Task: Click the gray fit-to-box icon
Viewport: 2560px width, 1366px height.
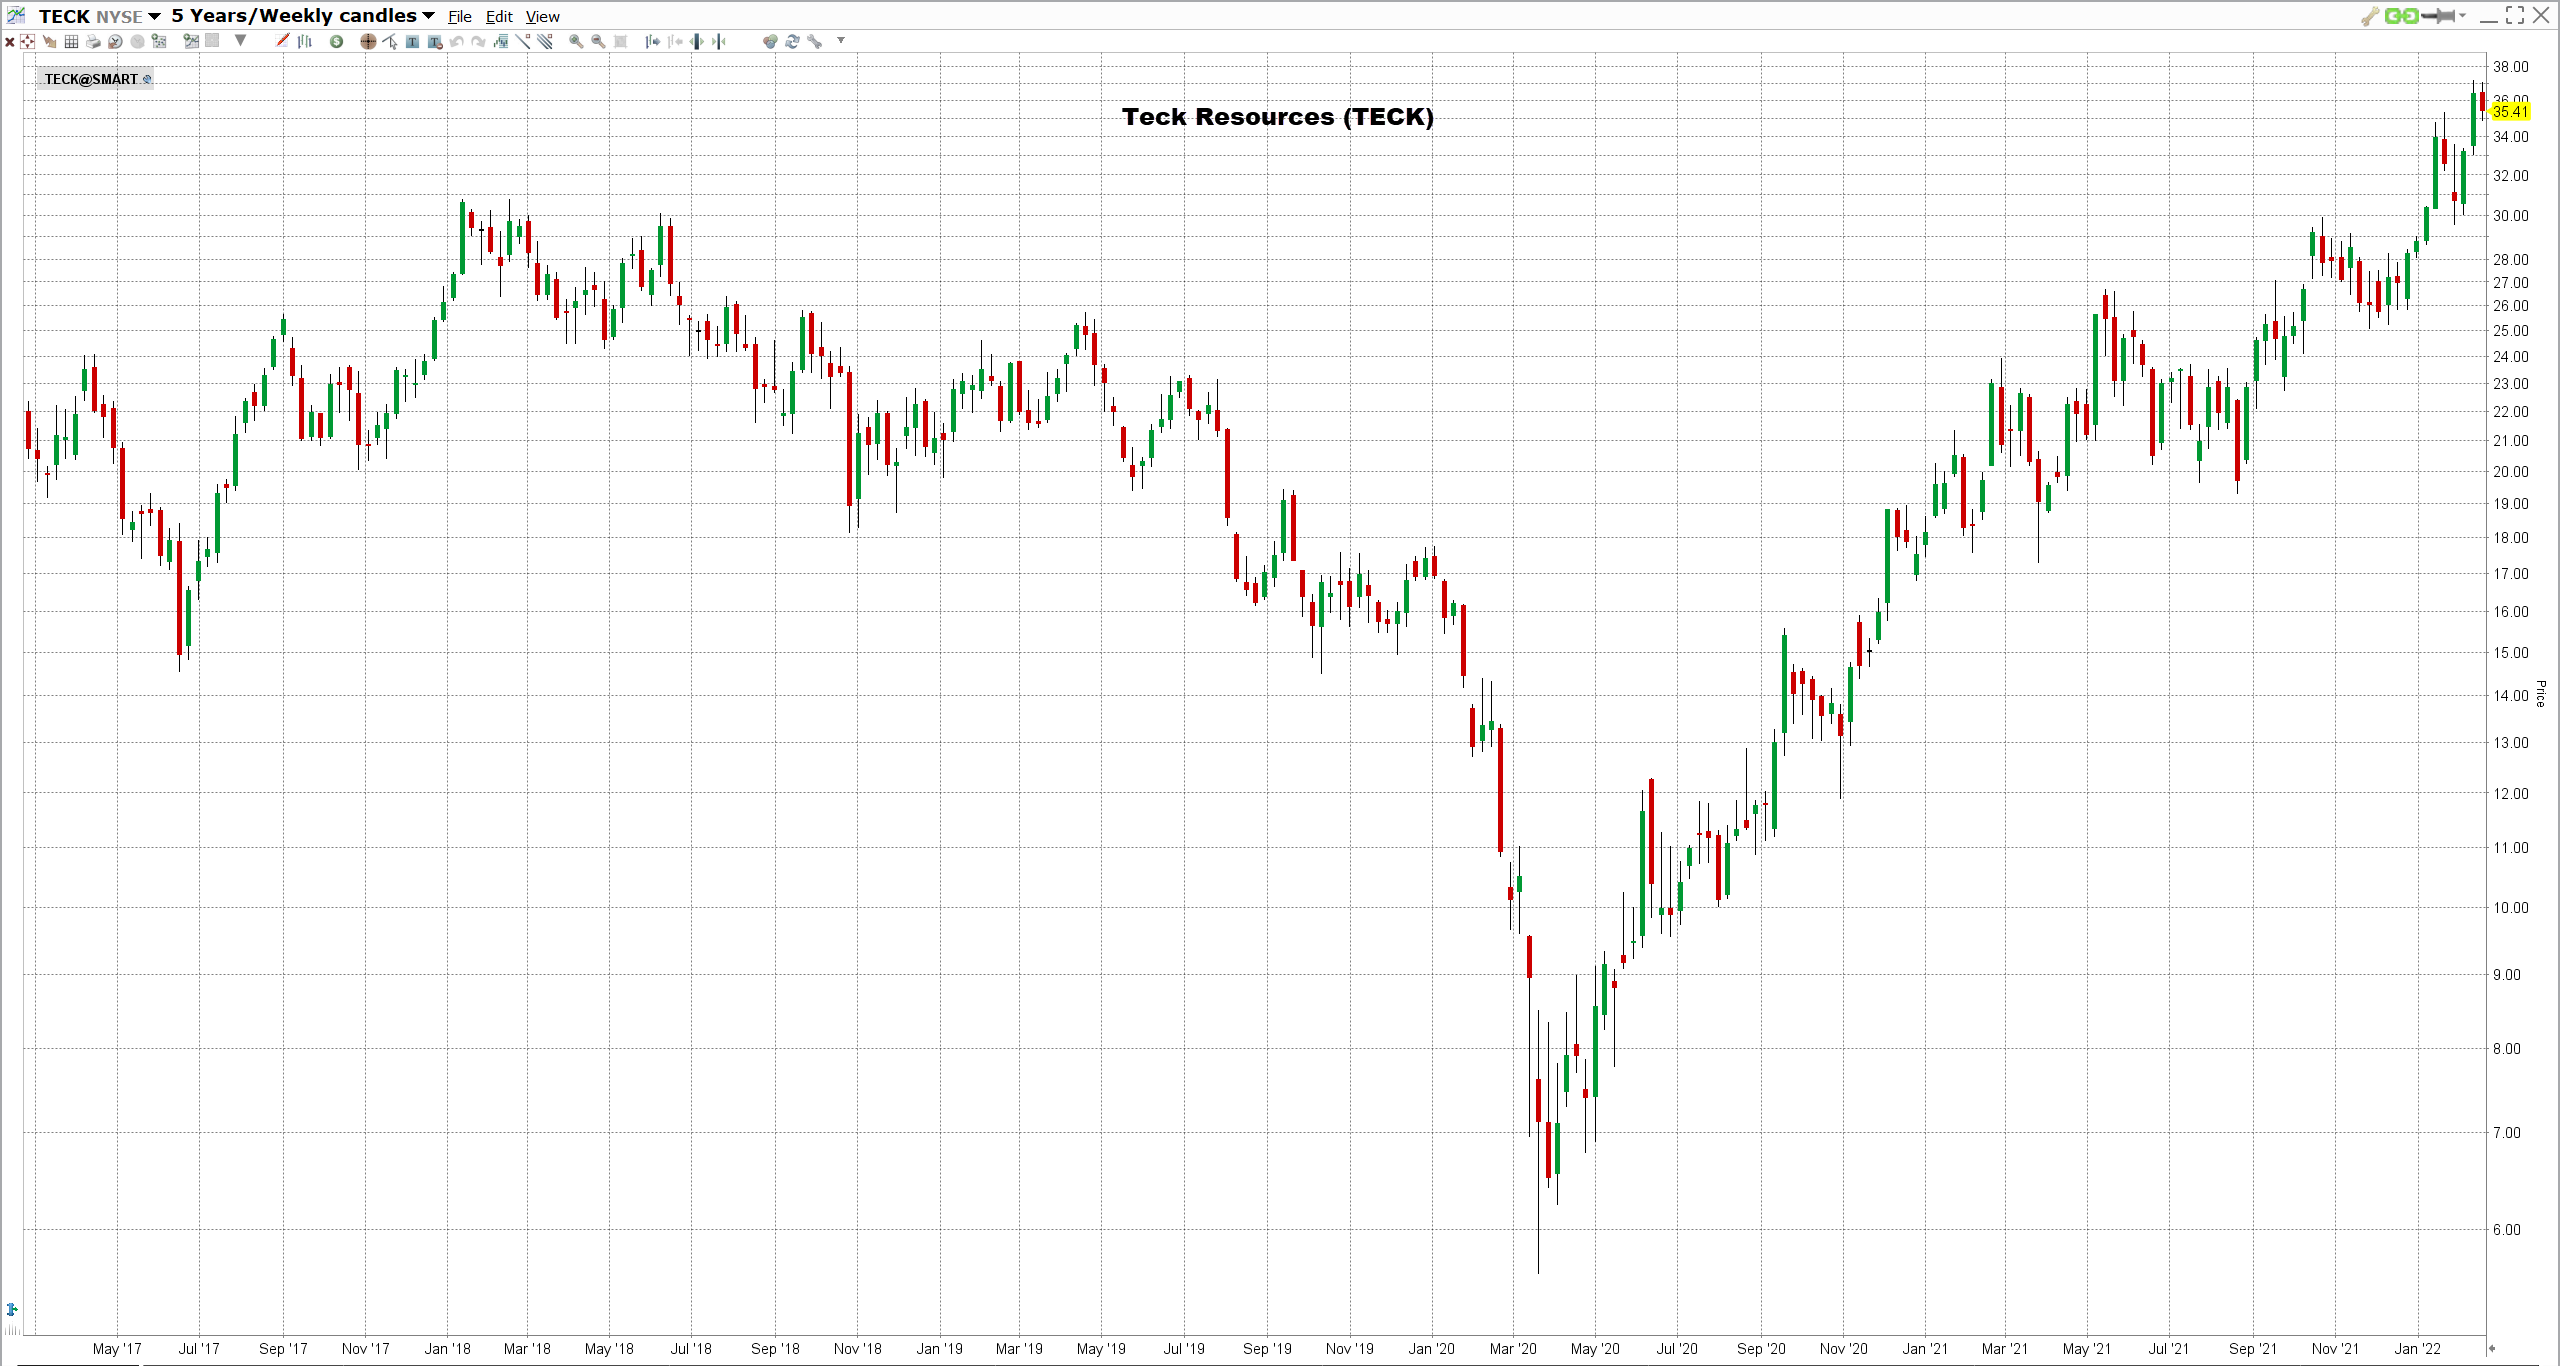Action: (620, 41)
